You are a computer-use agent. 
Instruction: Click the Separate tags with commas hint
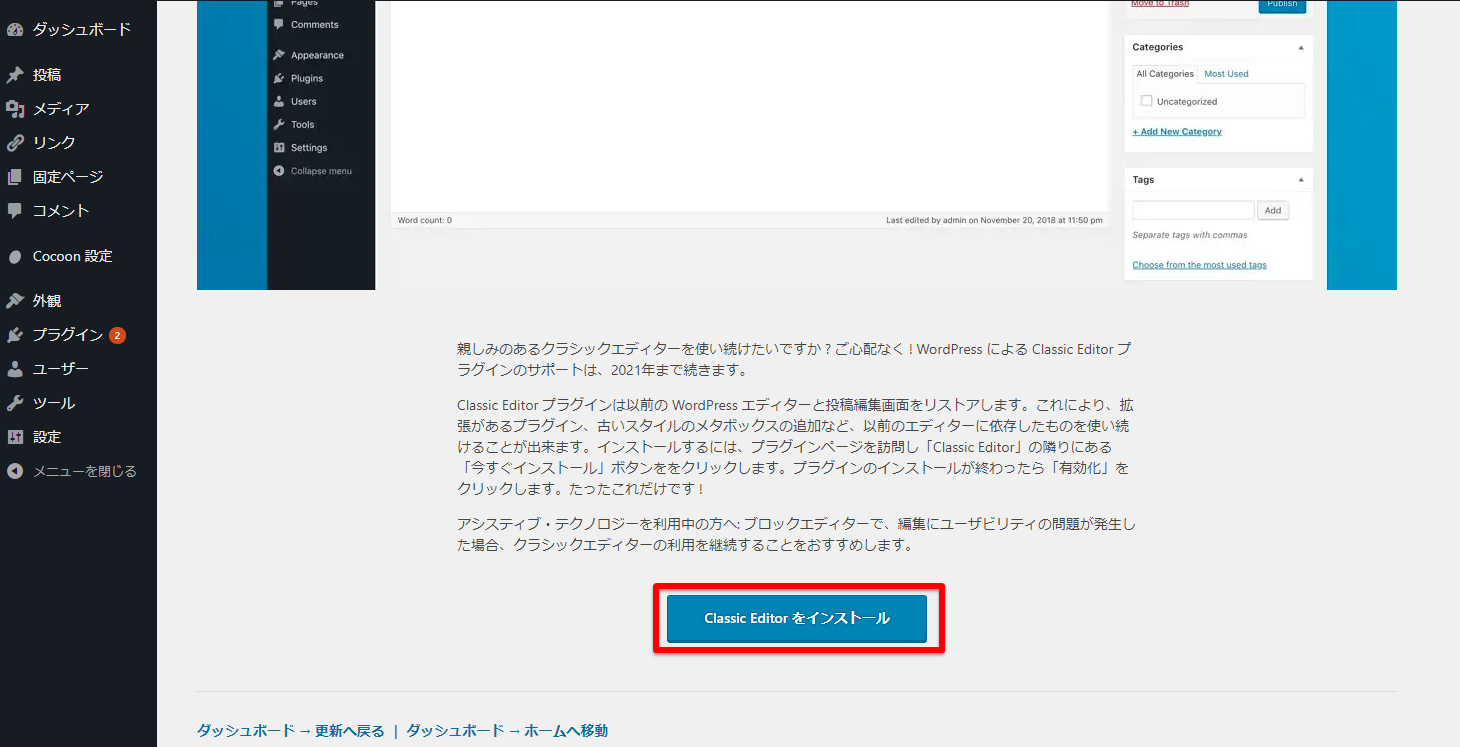[1190, 236]
